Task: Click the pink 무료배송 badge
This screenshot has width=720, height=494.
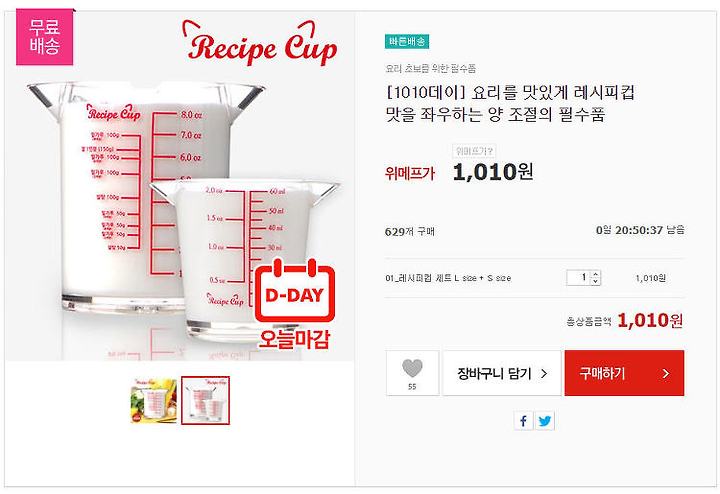Action: [45, 37]
